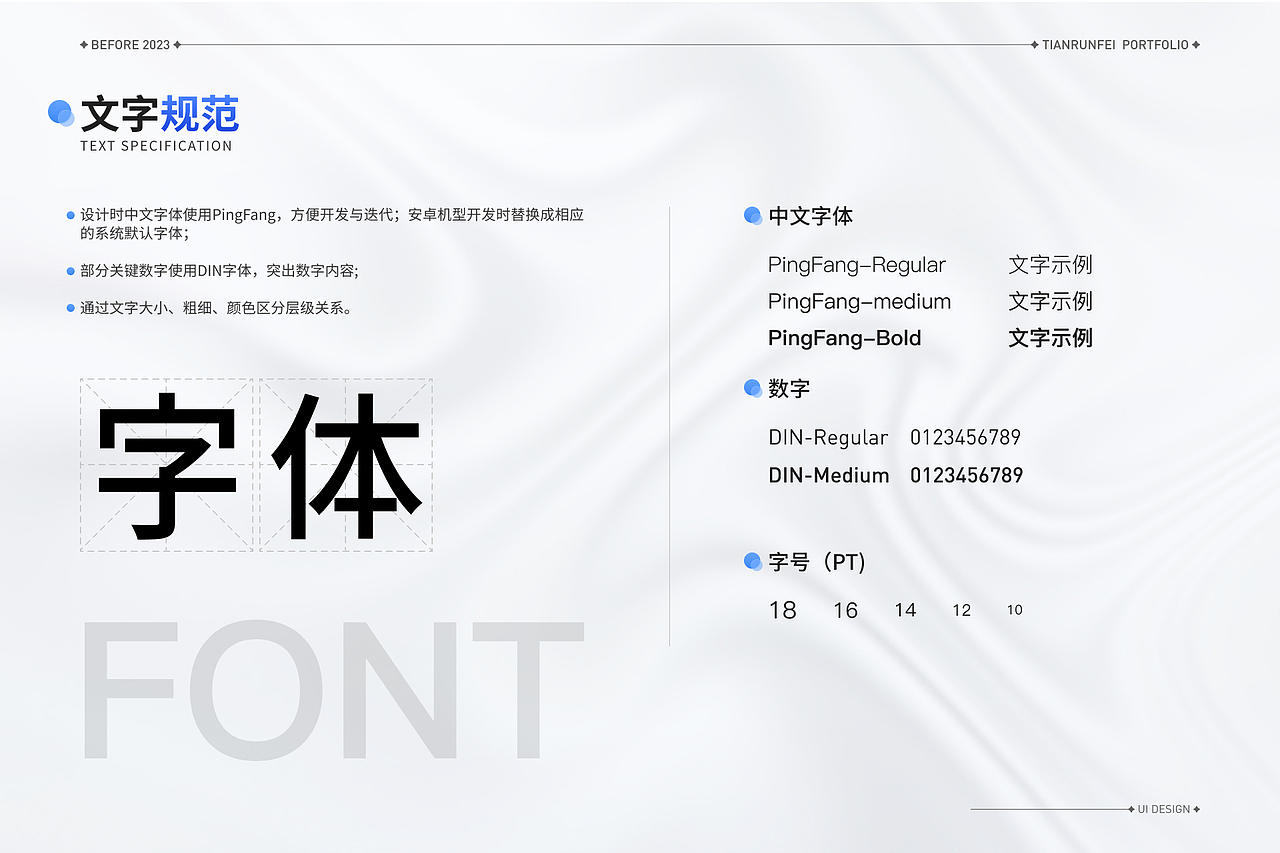
Task: Click the bullet before 部分关键数字使用DIN字体
Action: click(70, 271)
